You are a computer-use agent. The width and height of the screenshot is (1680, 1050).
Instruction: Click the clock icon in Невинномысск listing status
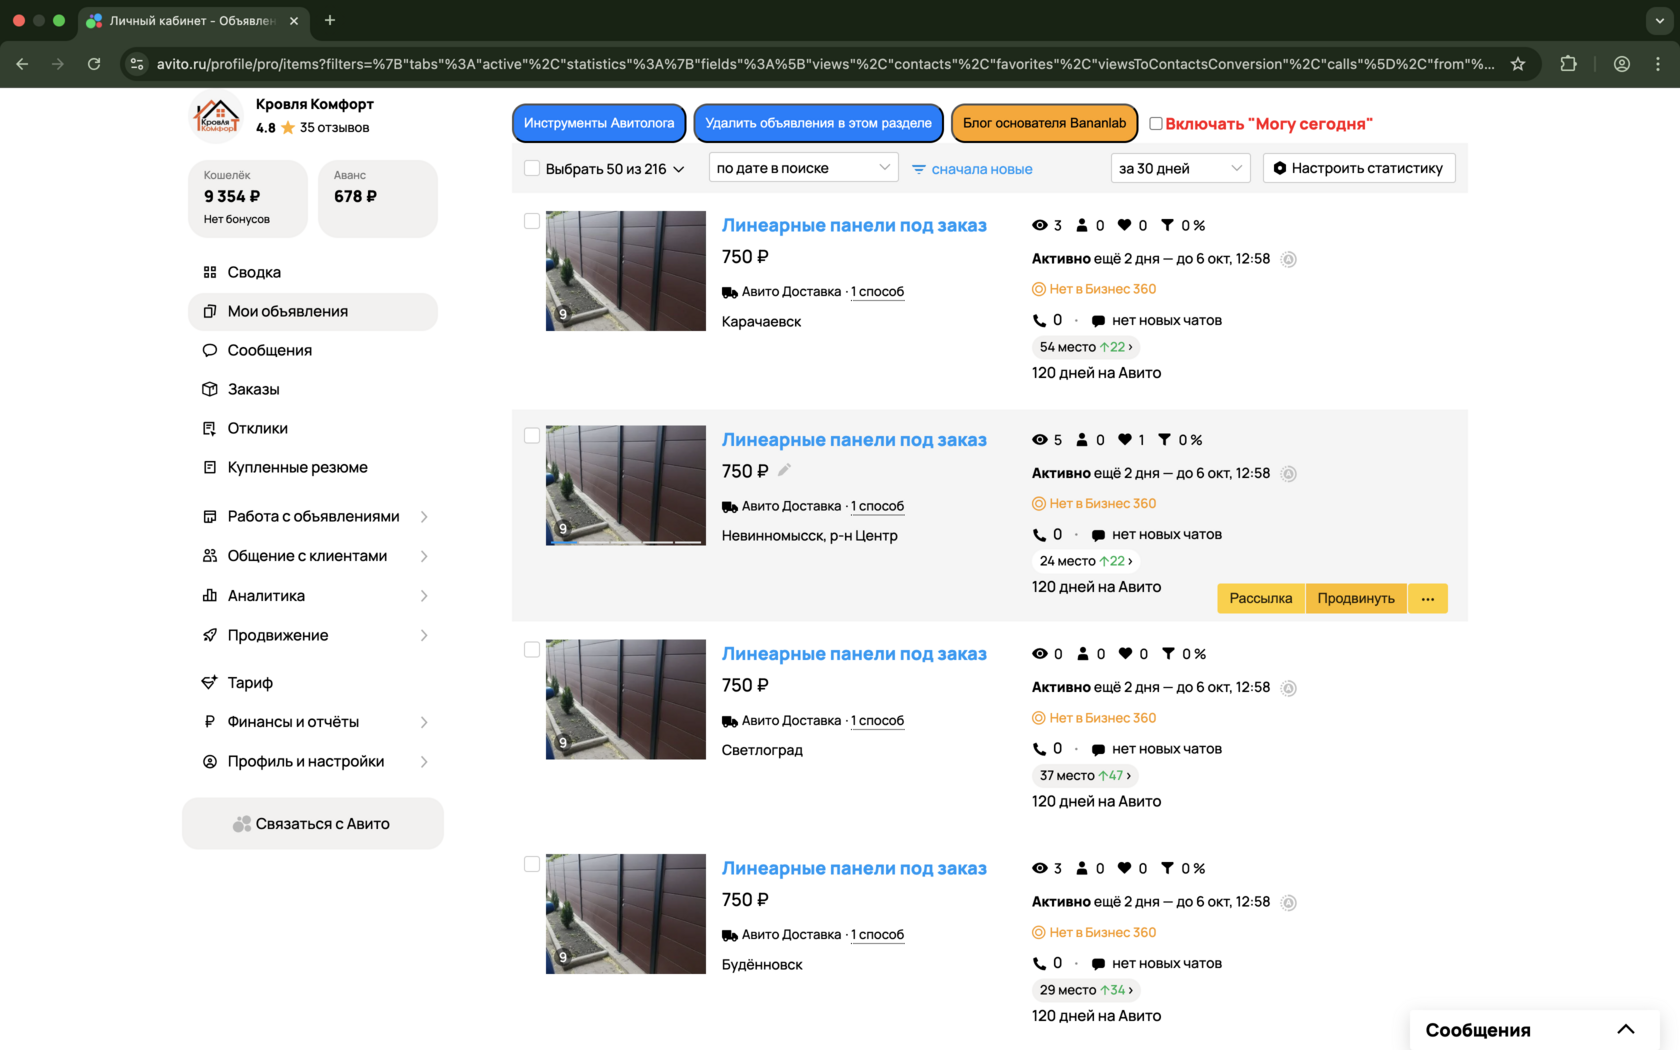tap(1289, 474)
